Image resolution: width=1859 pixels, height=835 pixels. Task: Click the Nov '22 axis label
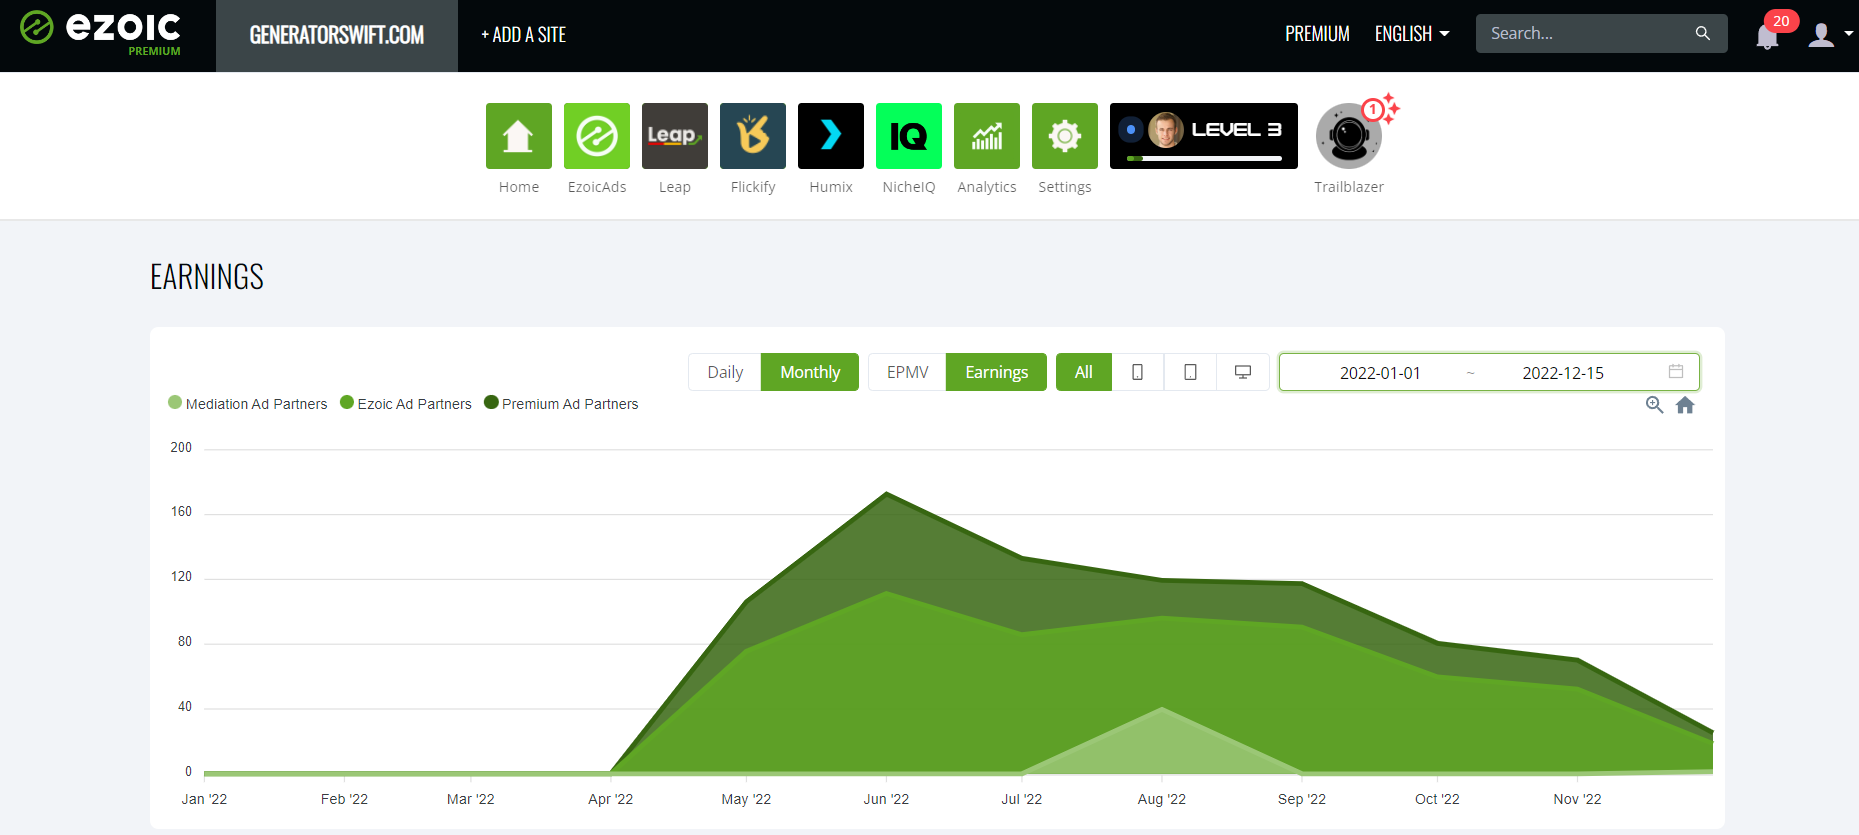[1577, 799]
